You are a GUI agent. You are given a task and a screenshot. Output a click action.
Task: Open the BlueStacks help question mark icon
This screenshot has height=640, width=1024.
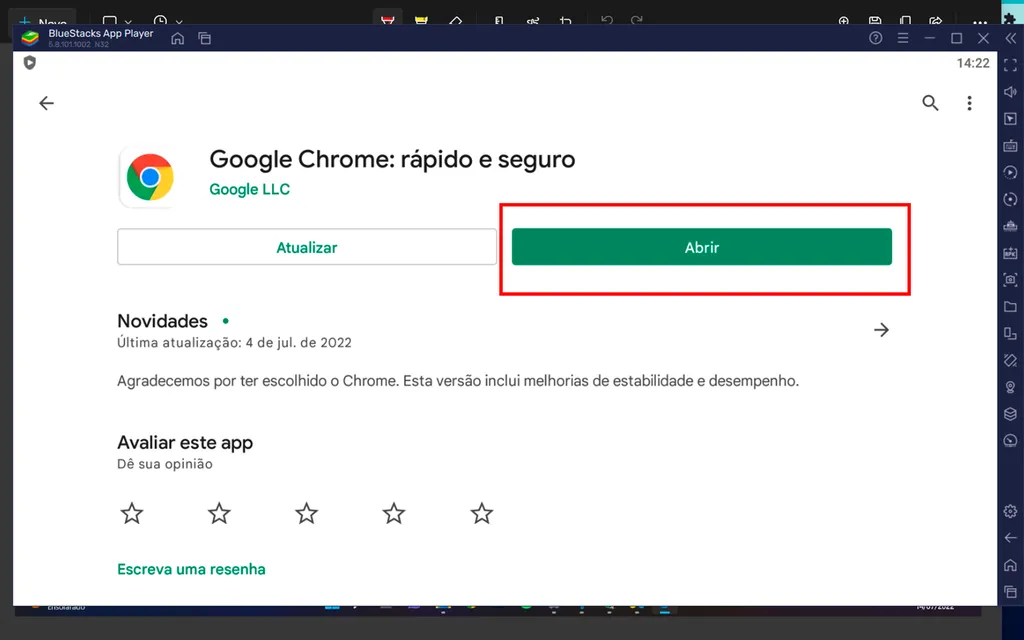click(876, 38)
